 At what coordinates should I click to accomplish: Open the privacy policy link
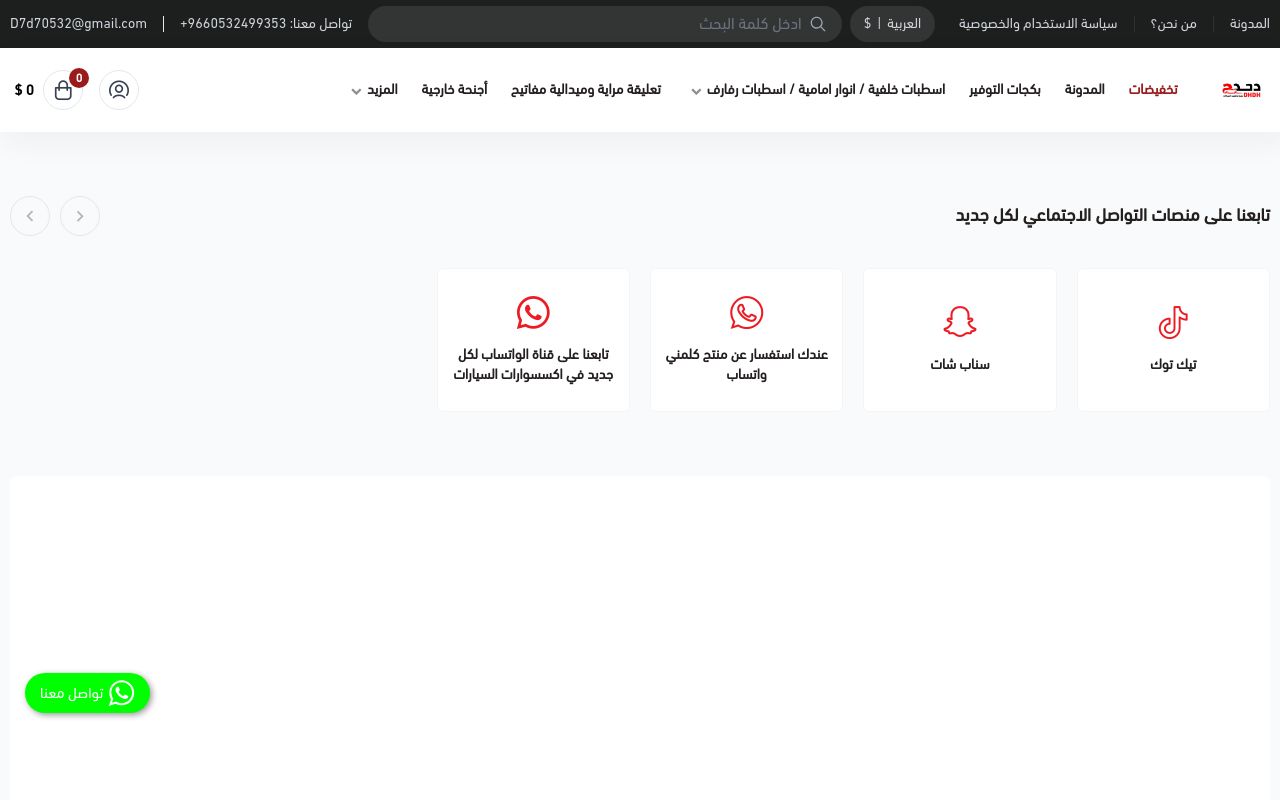pyautogui.click(x=1038, y=24)
